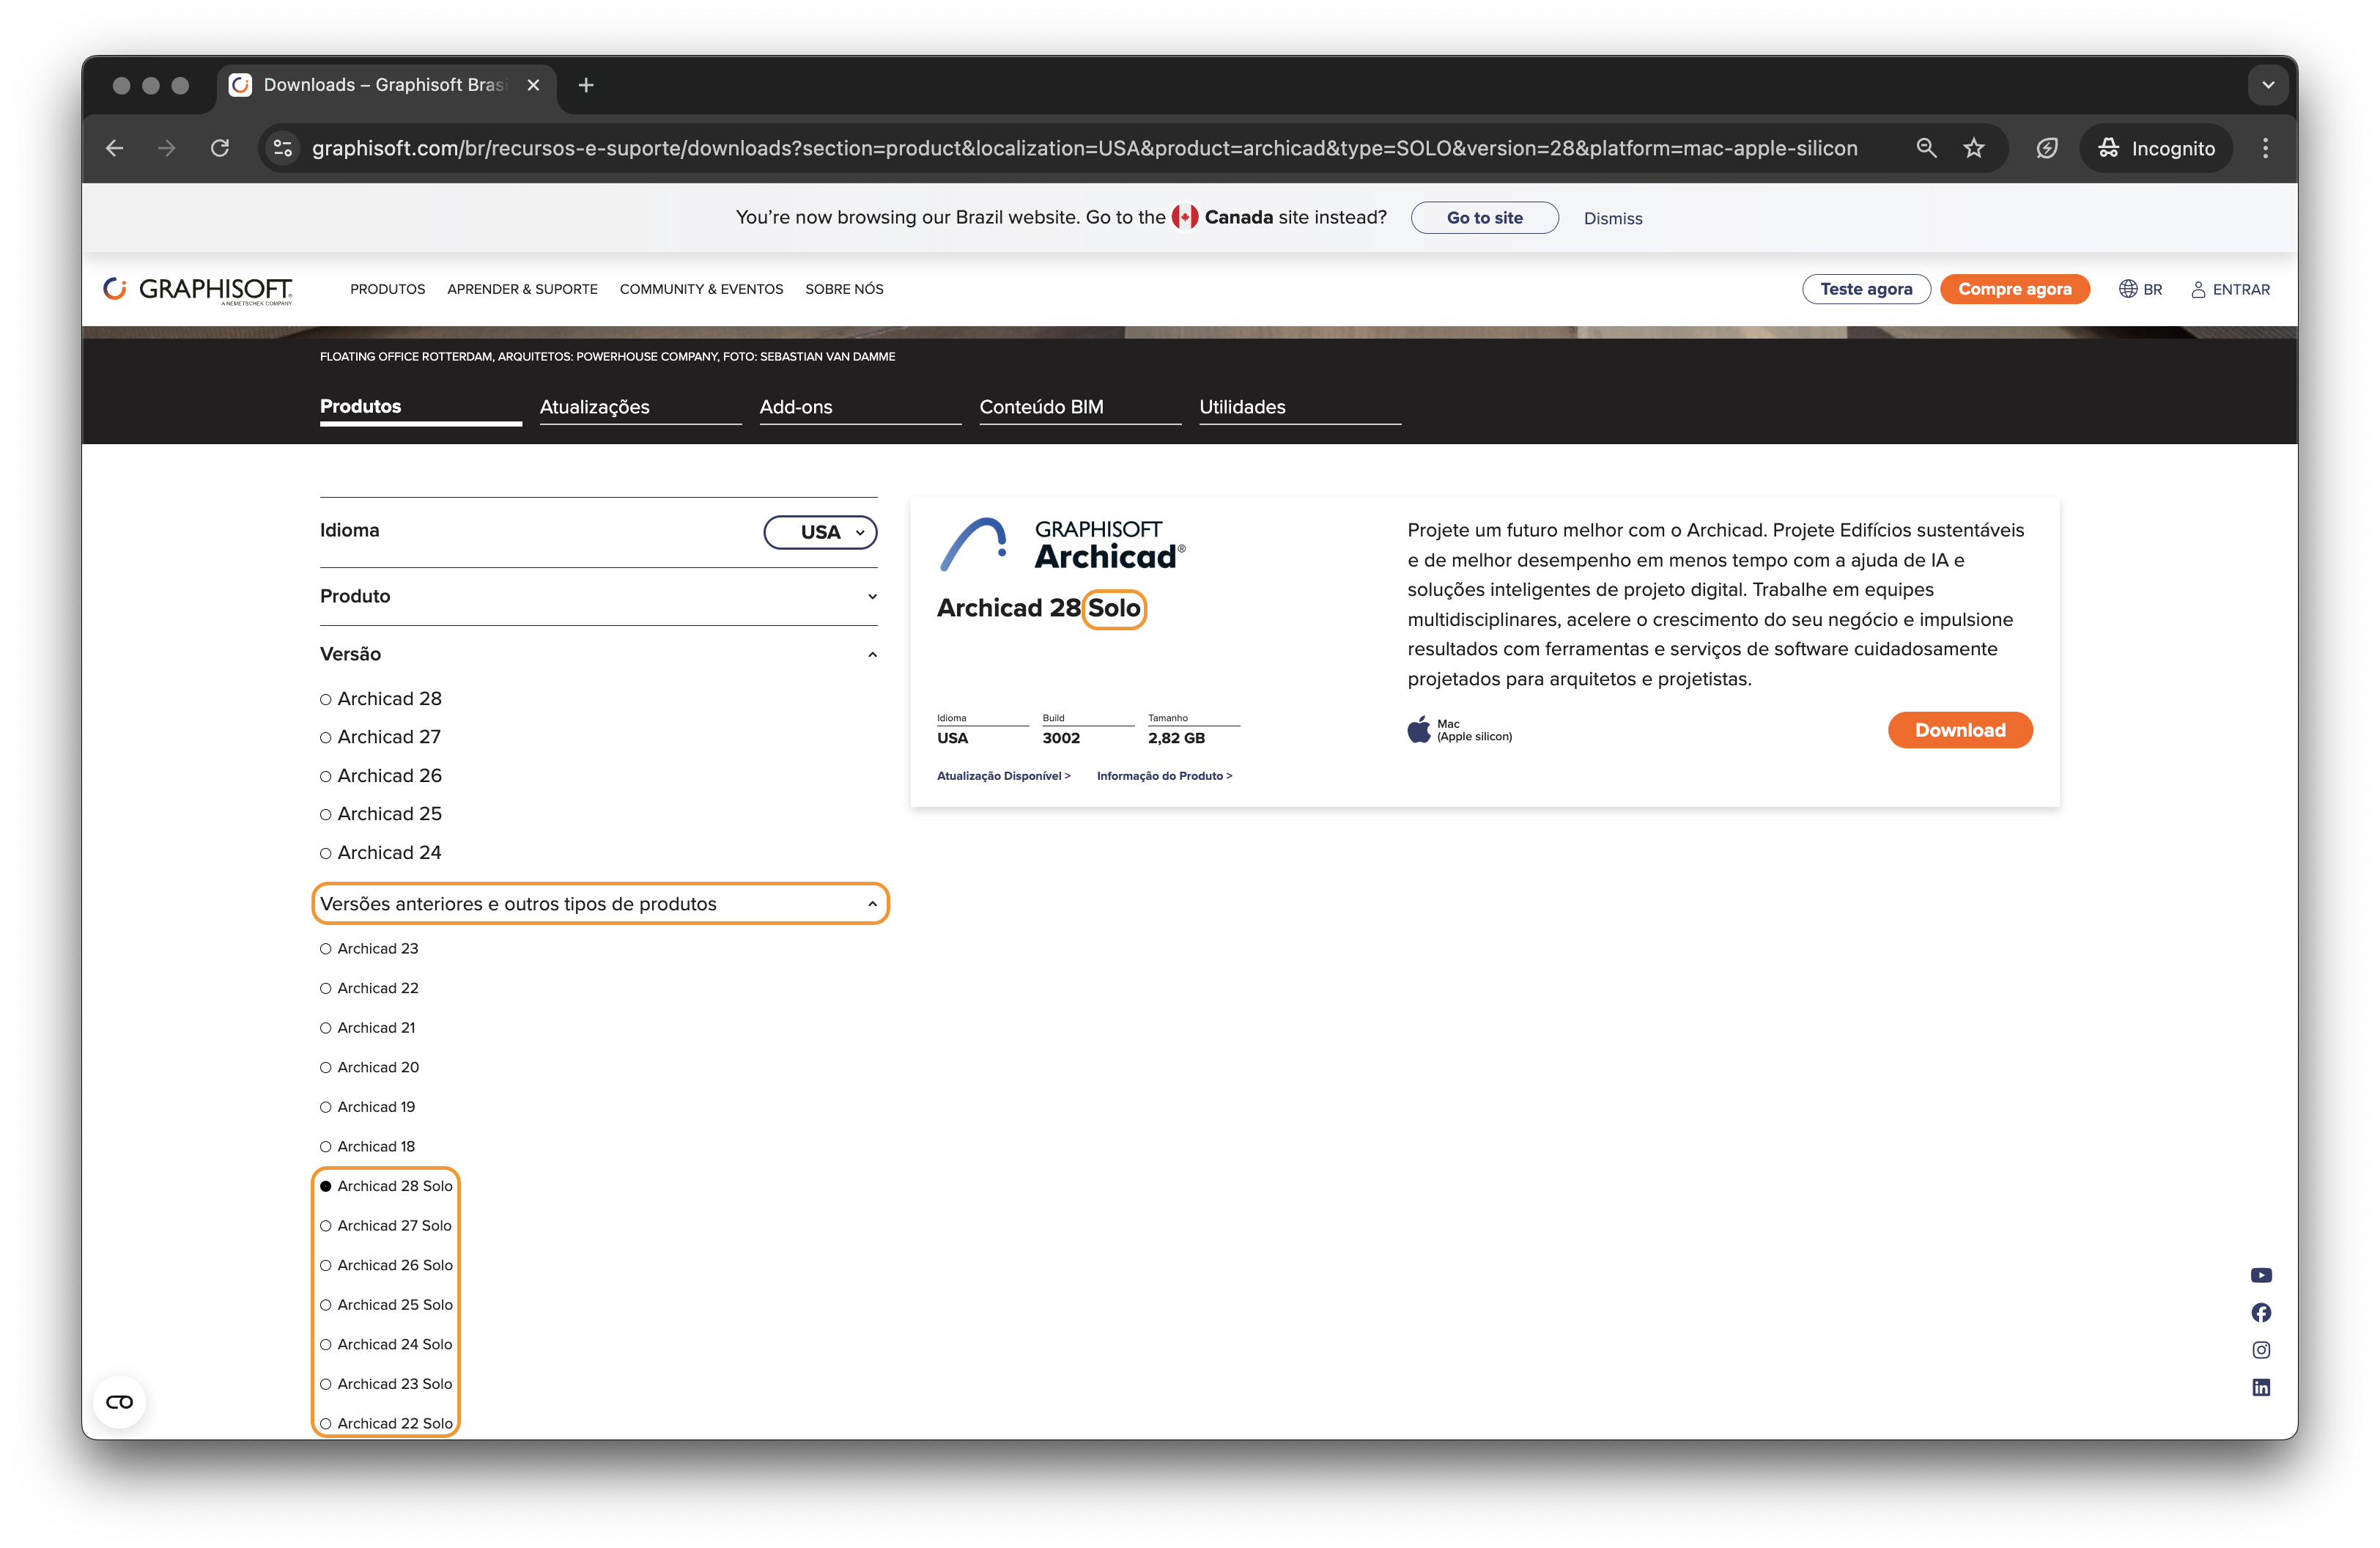
Task: Click the address bar URL field
Action: (x=1085, y=148)
